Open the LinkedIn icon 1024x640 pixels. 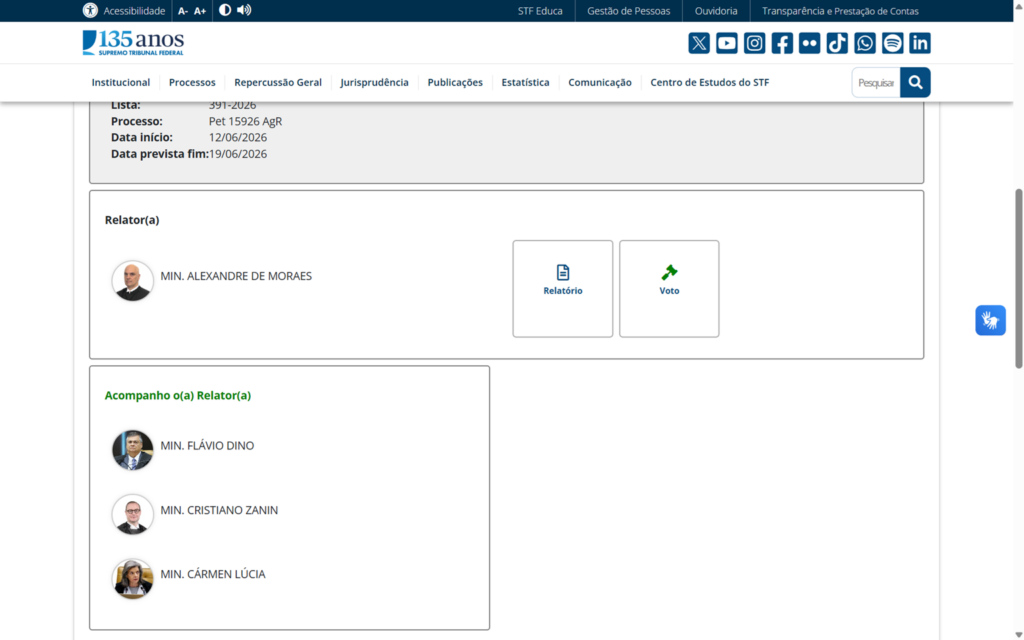[920, 43]
